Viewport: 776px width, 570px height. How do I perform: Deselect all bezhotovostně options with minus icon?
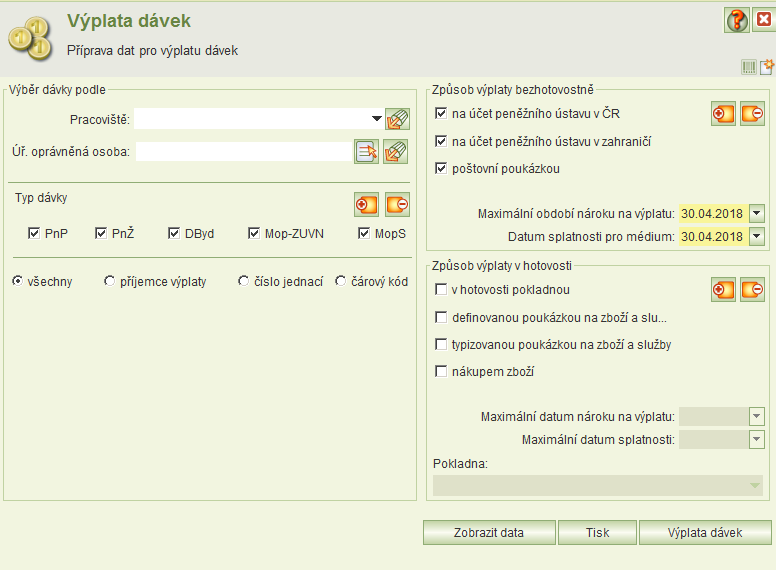[x=753, y=114]
